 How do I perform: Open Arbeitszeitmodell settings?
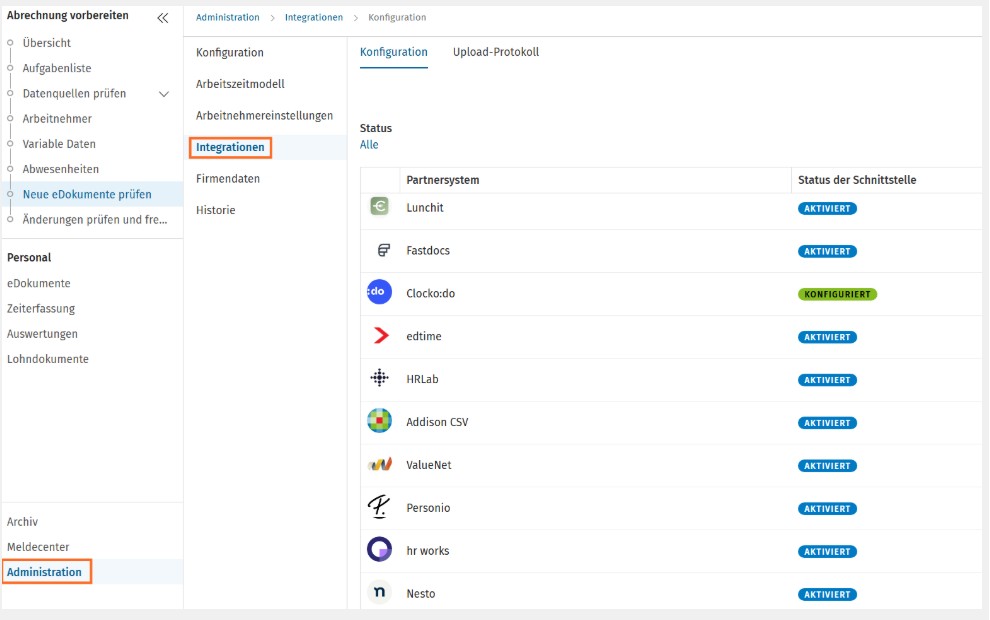240,84
